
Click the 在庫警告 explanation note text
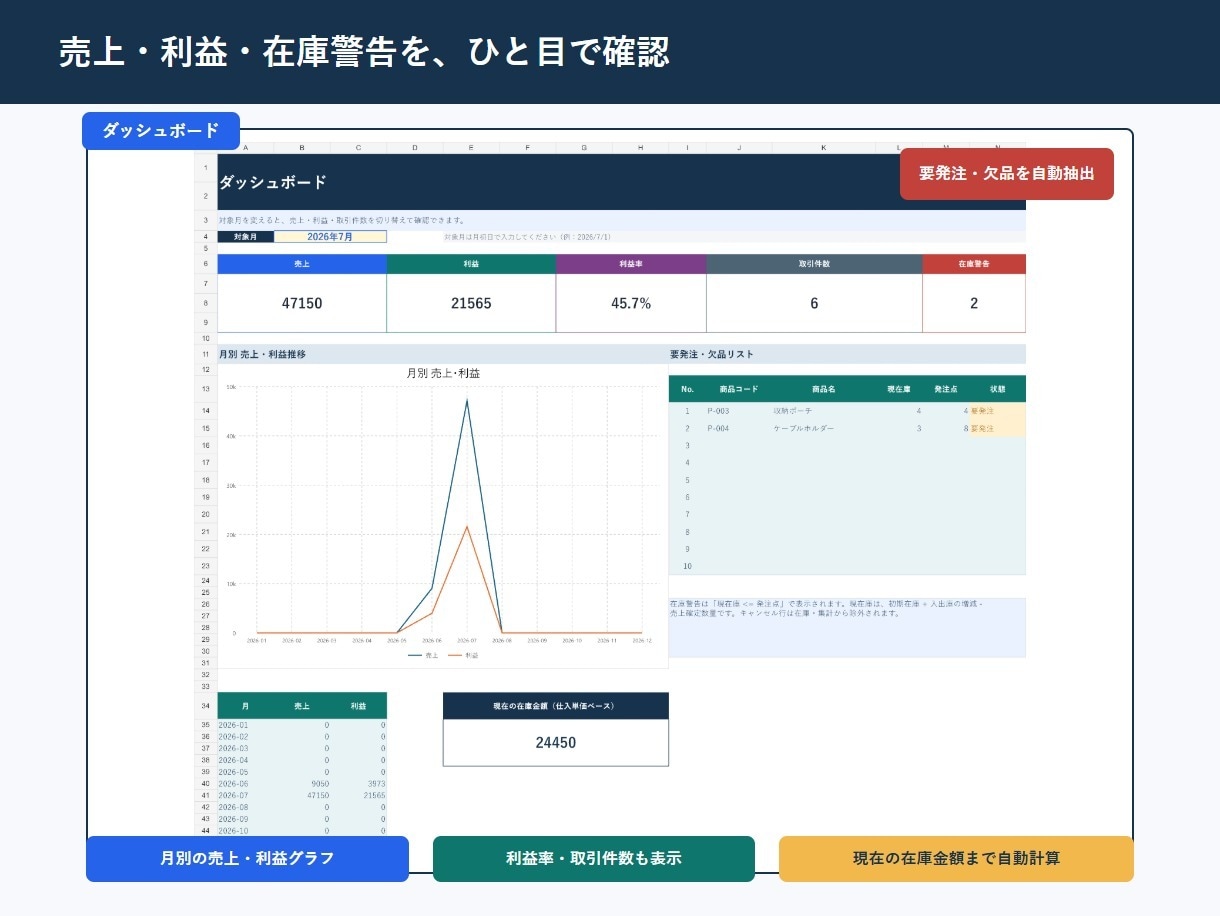click(x=827, y=609)
